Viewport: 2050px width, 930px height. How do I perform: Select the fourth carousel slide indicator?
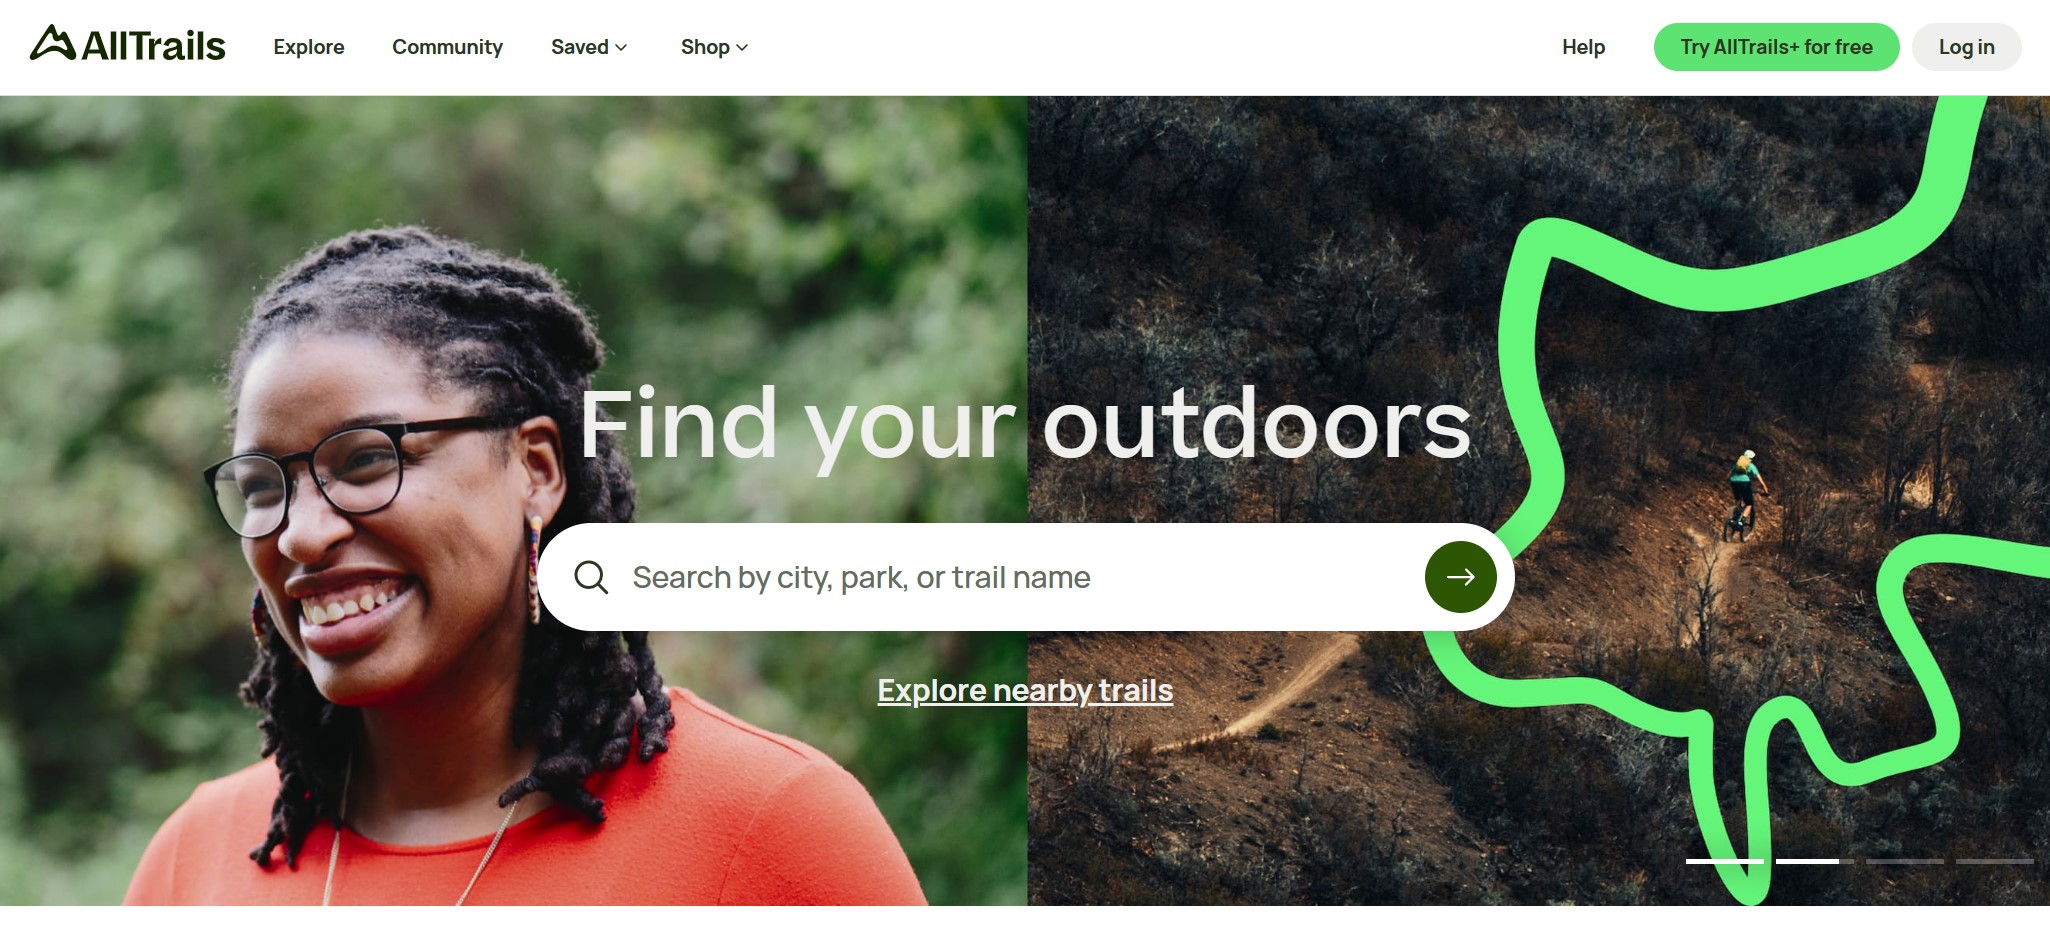click(x=1994, y=861)
